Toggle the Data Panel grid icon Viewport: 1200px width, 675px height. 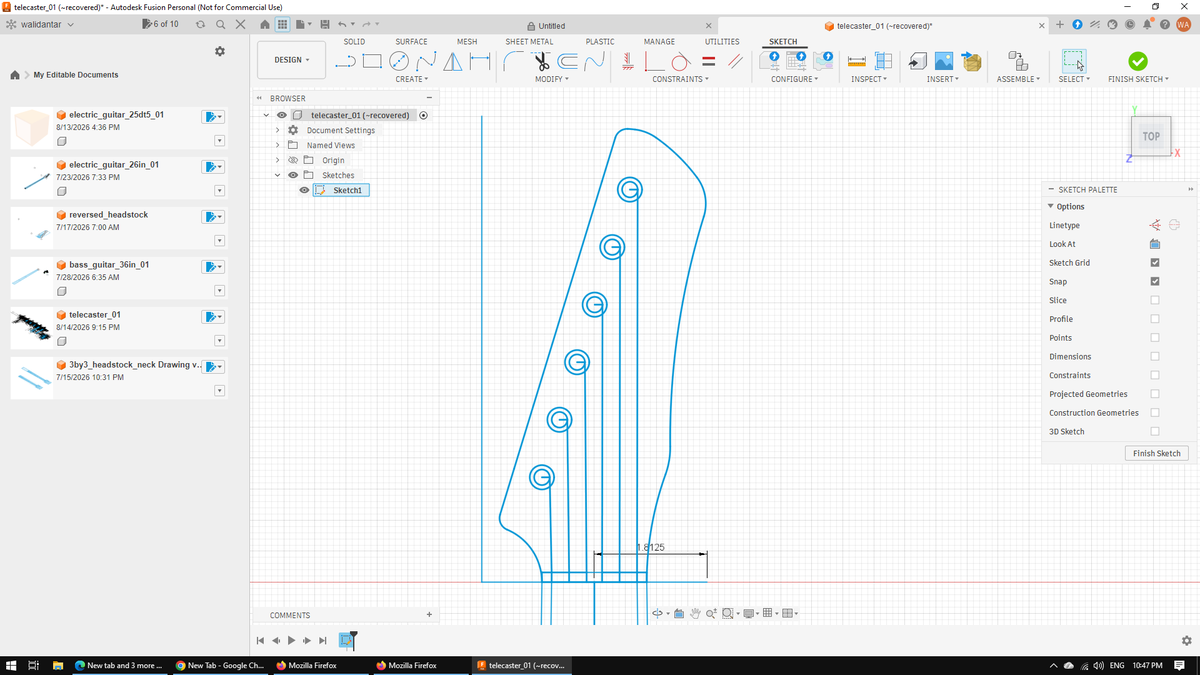(283, 25)
